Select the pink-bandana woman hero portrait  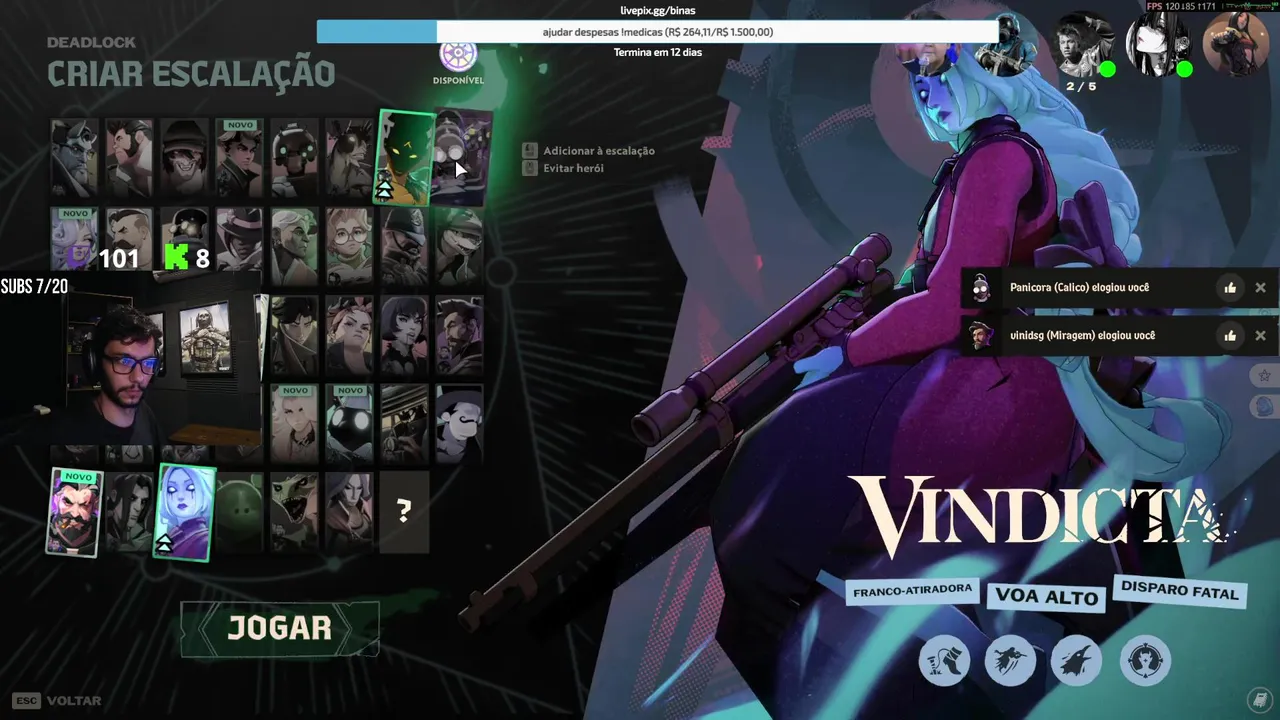coord(349,334)
